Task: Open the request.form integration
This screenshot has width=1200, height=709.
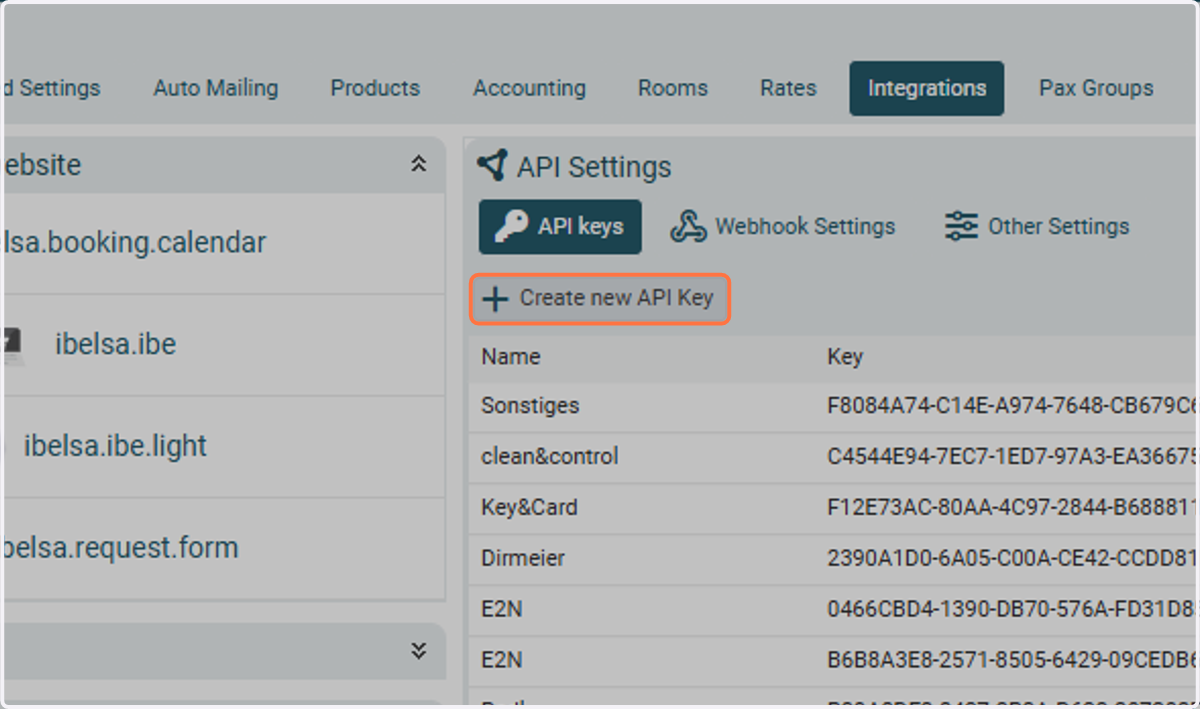Action: [121, 548]
